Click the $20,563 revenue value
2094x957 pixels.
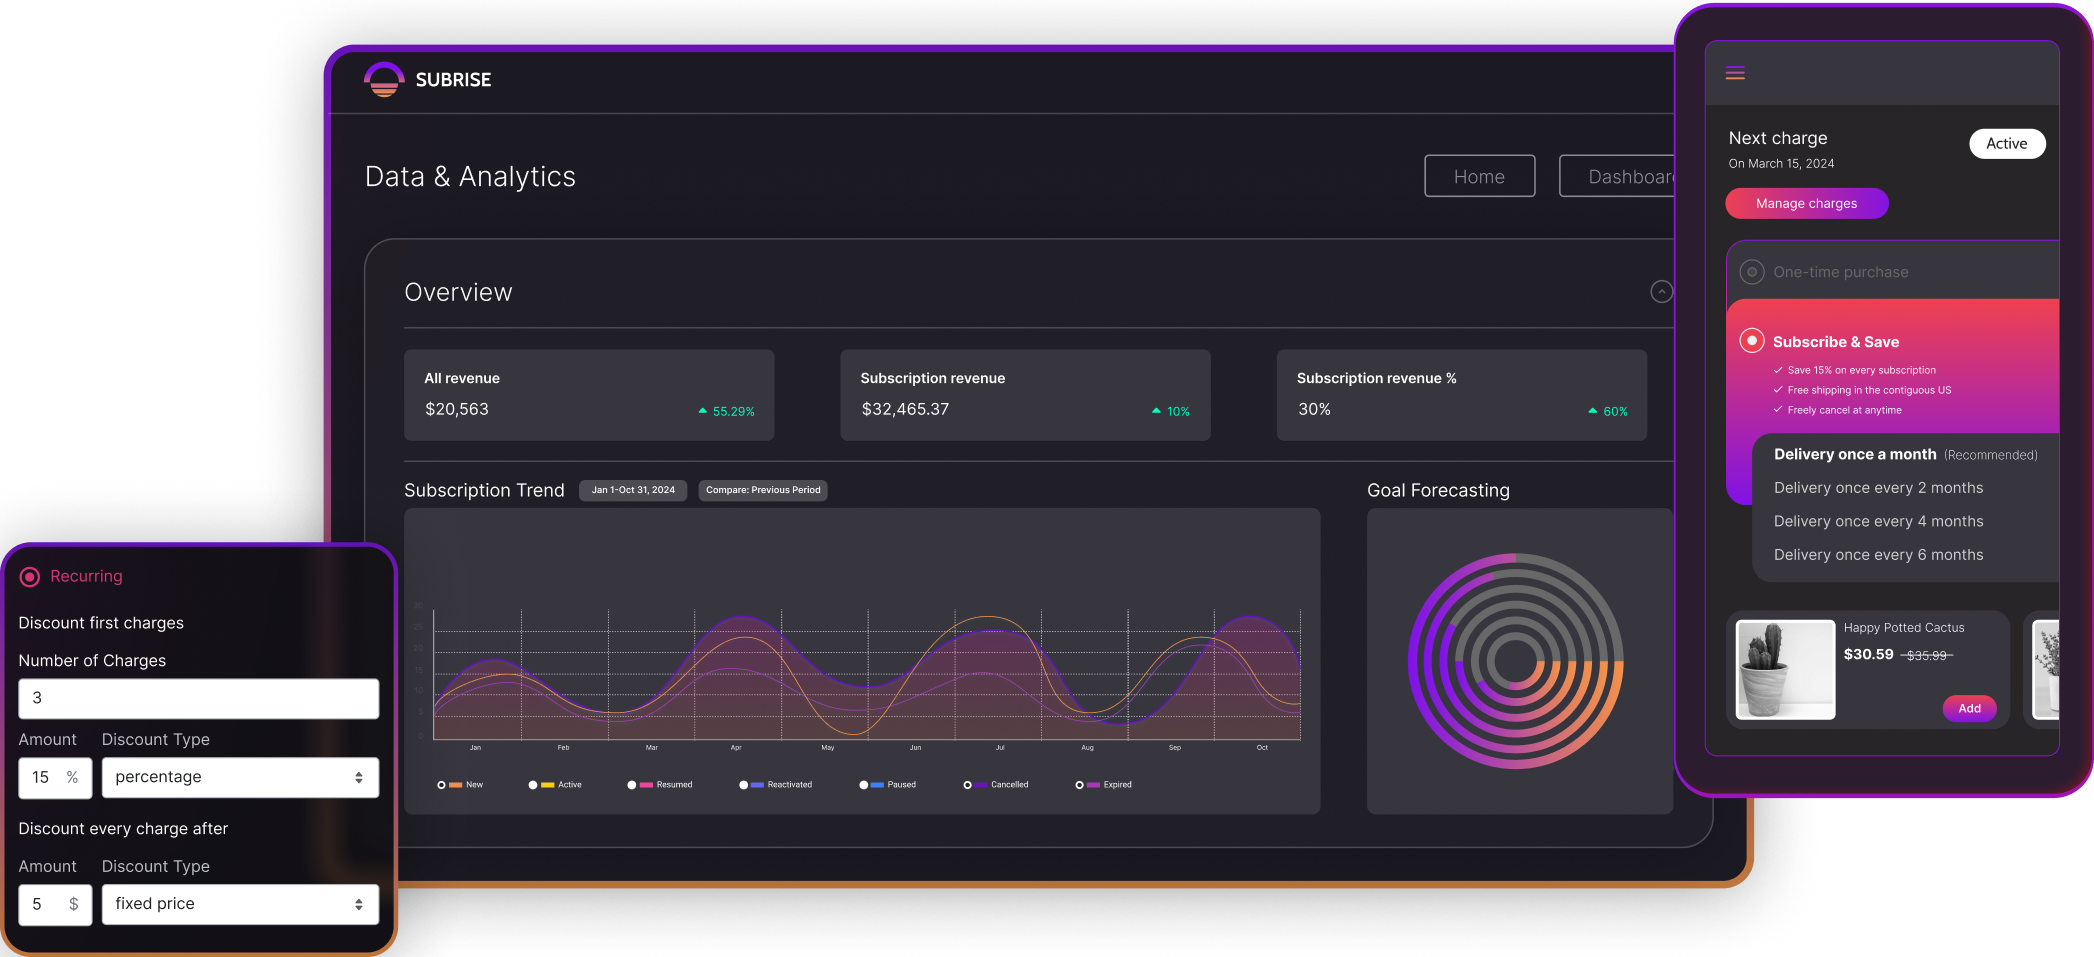(x=457, y=409)
